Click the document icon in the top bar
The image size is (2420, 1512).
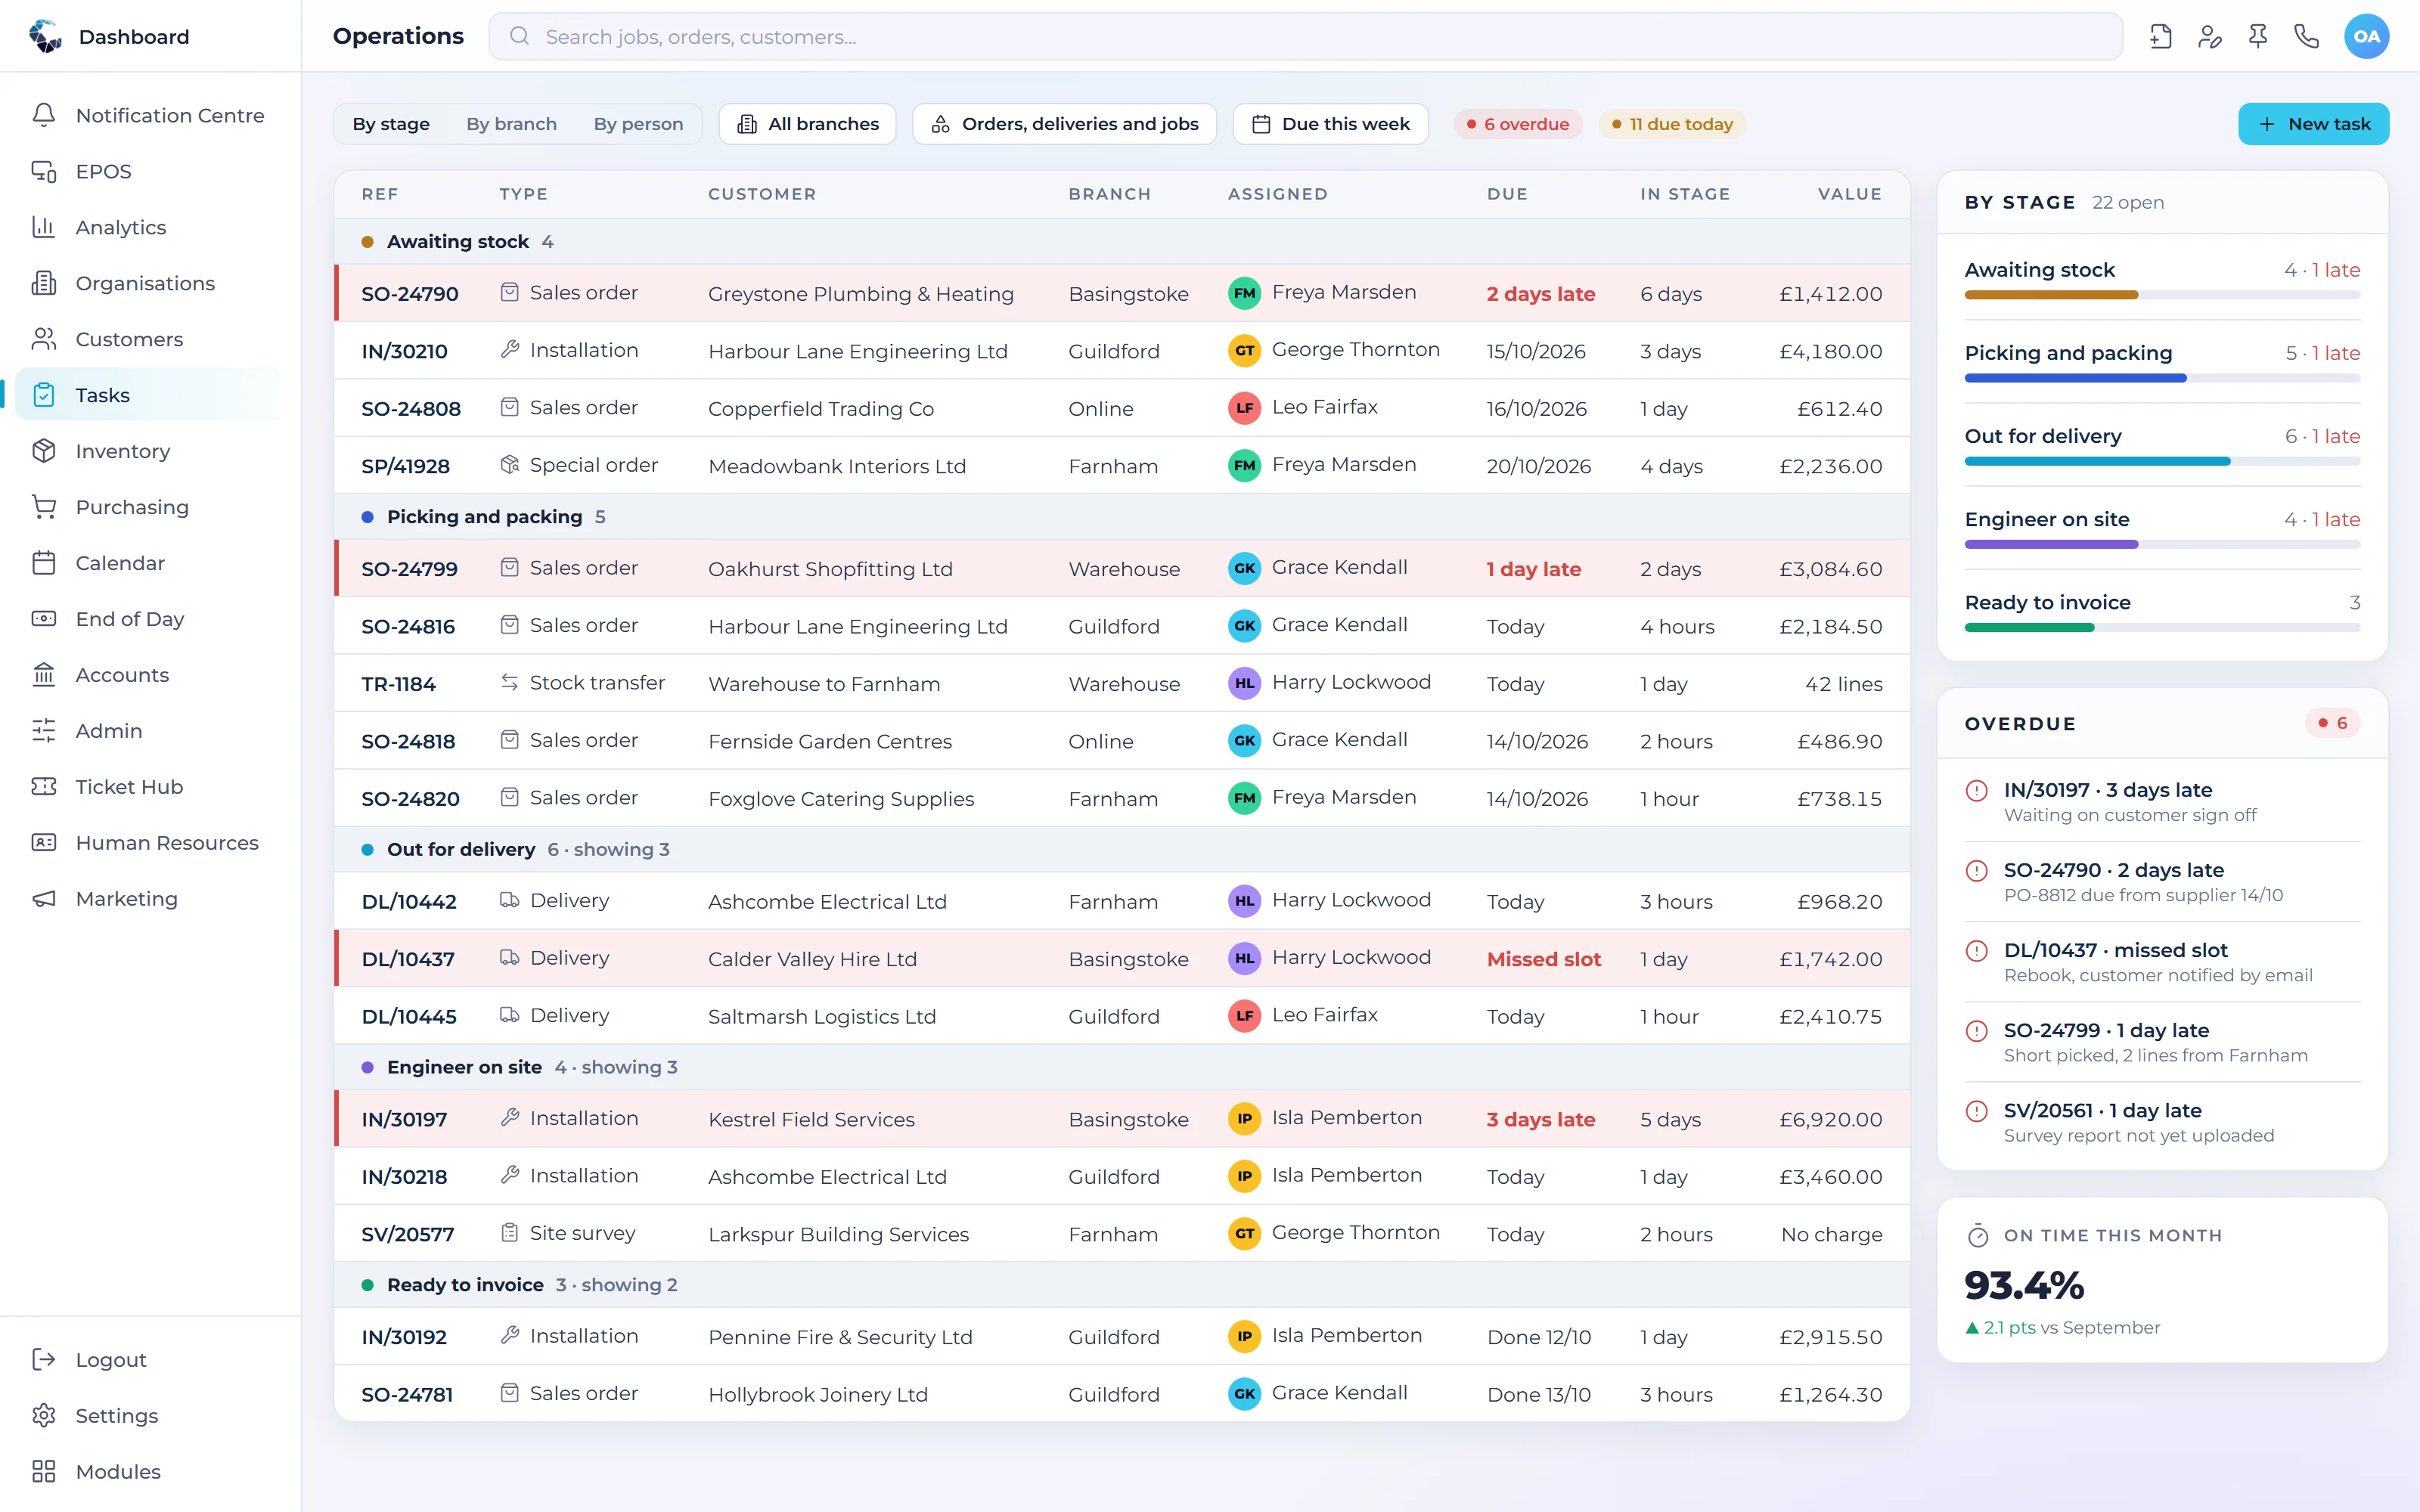[x=2160, y=37]
